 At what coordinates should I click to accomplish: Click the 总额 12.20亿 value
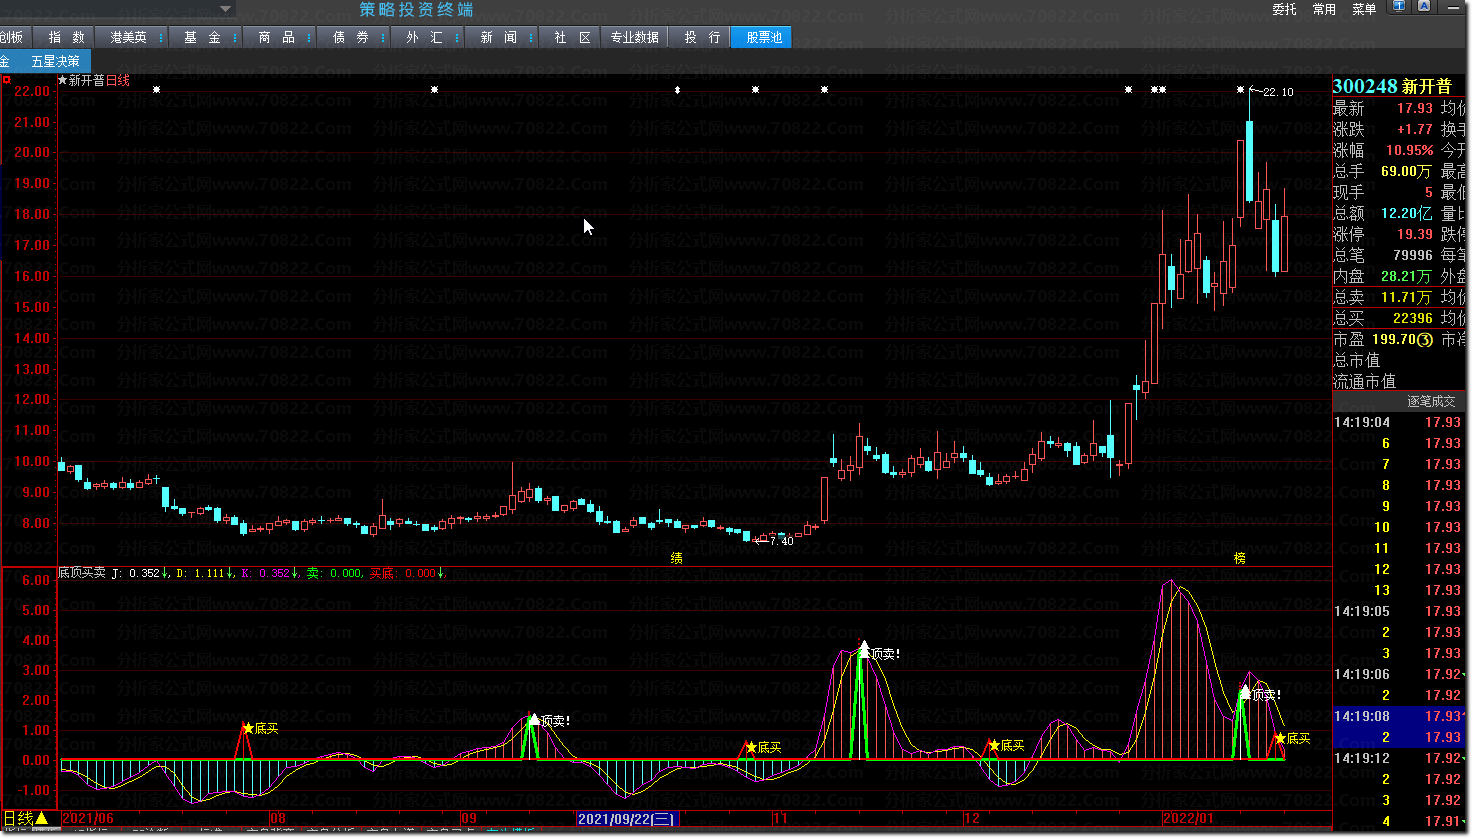tap(1406, 213)
